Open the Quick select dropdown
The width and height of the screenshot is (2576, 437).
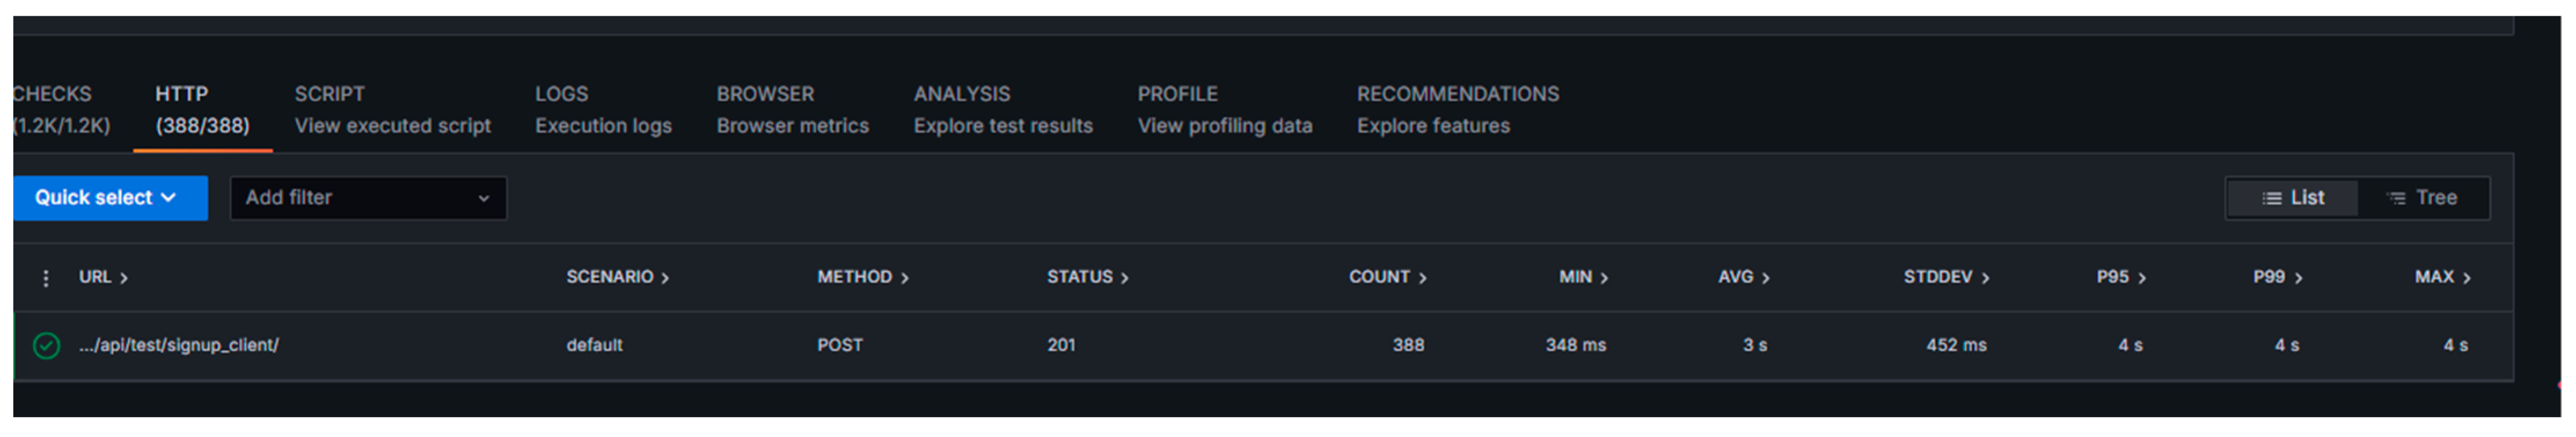(x=107, y=198)
